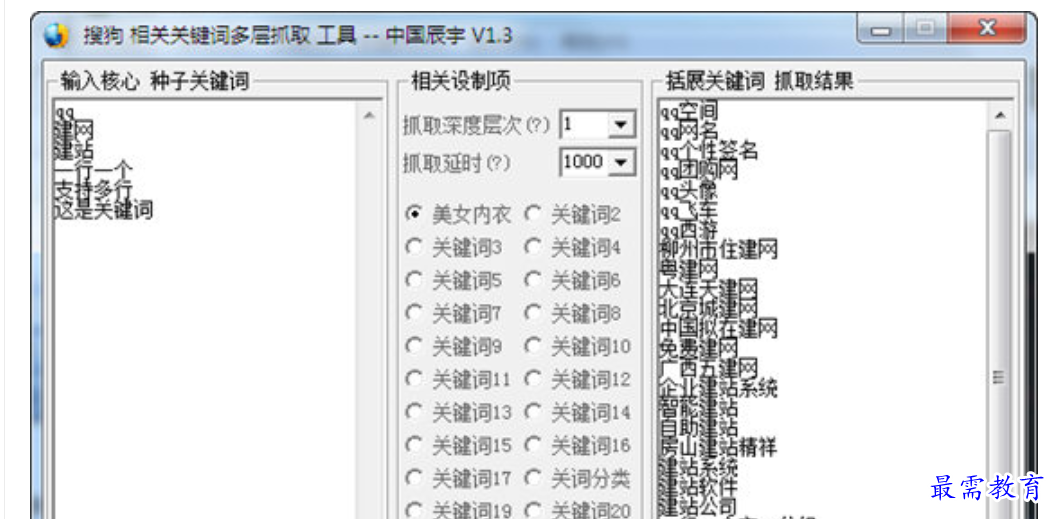Select the qq空间 result row
This screenshot has width=1052, height=519.
click(x=688, y=109)
